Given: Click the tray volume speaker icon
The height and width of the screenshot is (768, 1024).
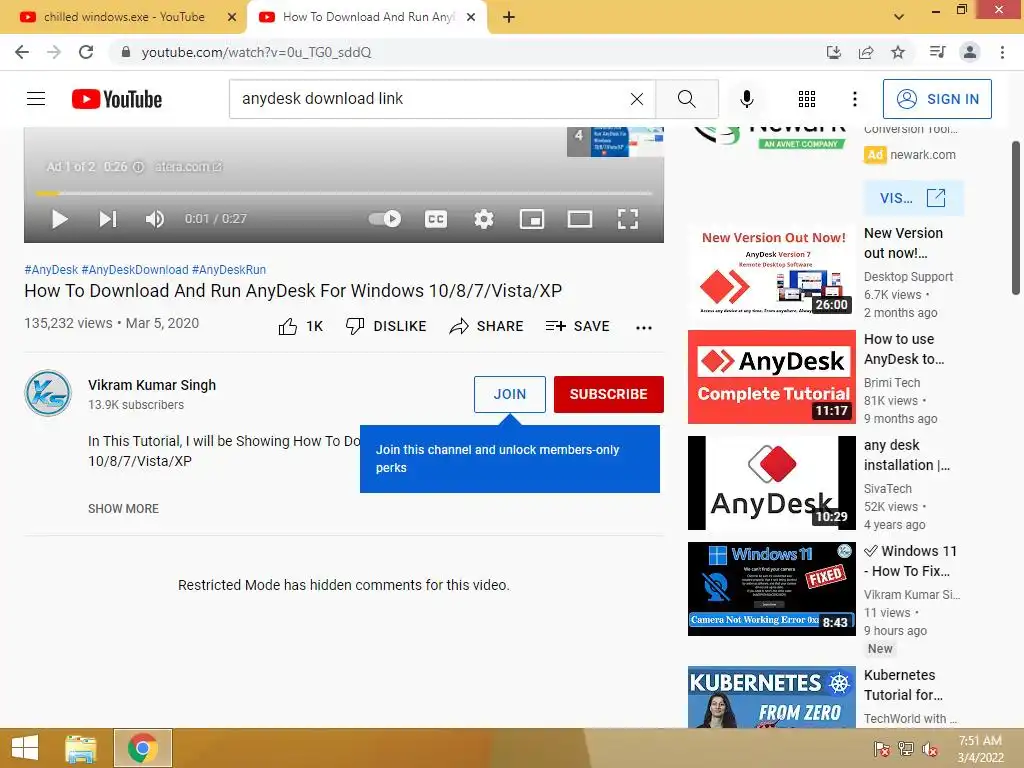Looking at the screenshot, I should 929,749.
